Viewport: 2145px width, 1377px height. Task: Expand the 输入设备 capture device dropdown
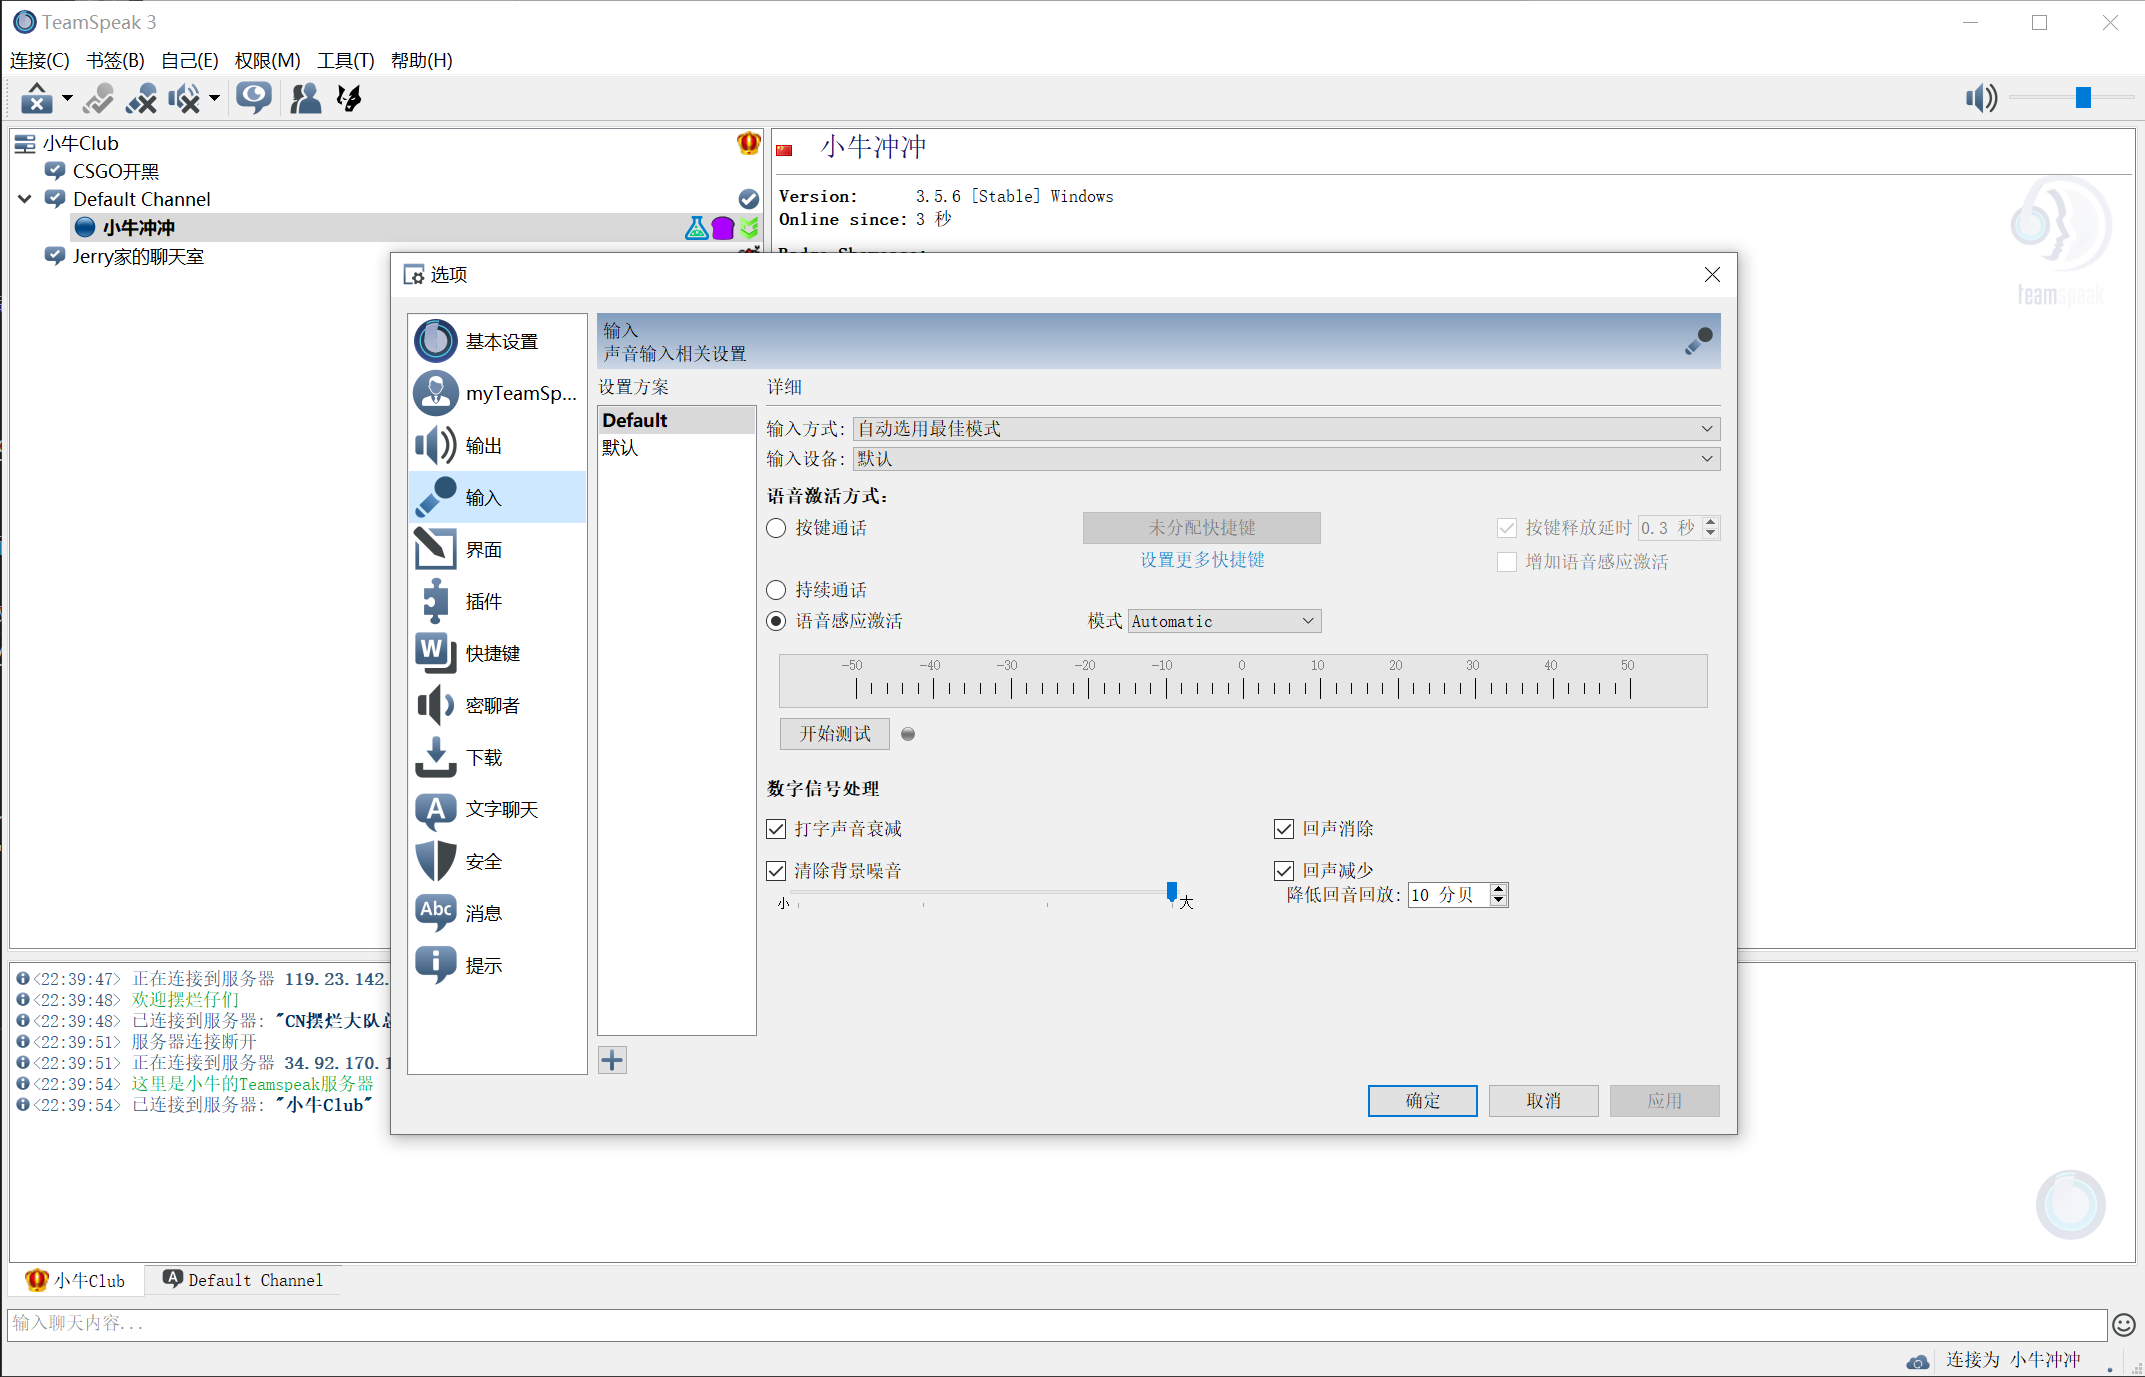pos(1285,459)
